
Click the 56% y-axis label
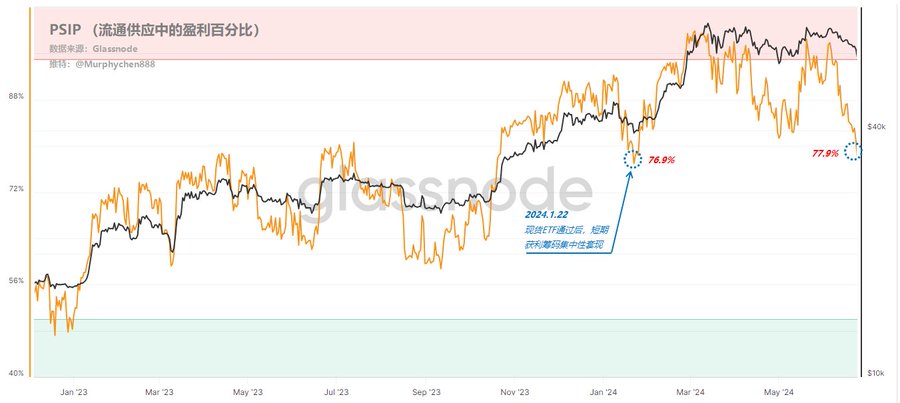(16, 281)
